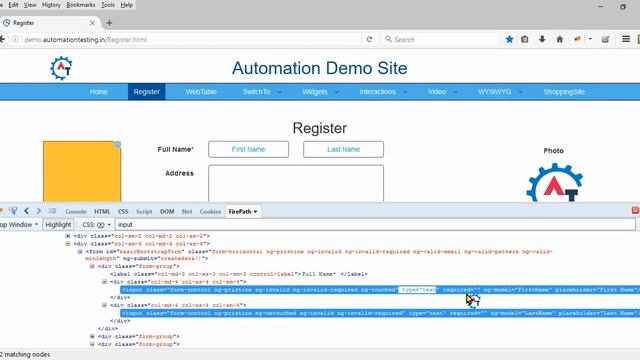Open the bookmarks list clipboard icon
Screen dimensions: 640x360
(525, 39)
